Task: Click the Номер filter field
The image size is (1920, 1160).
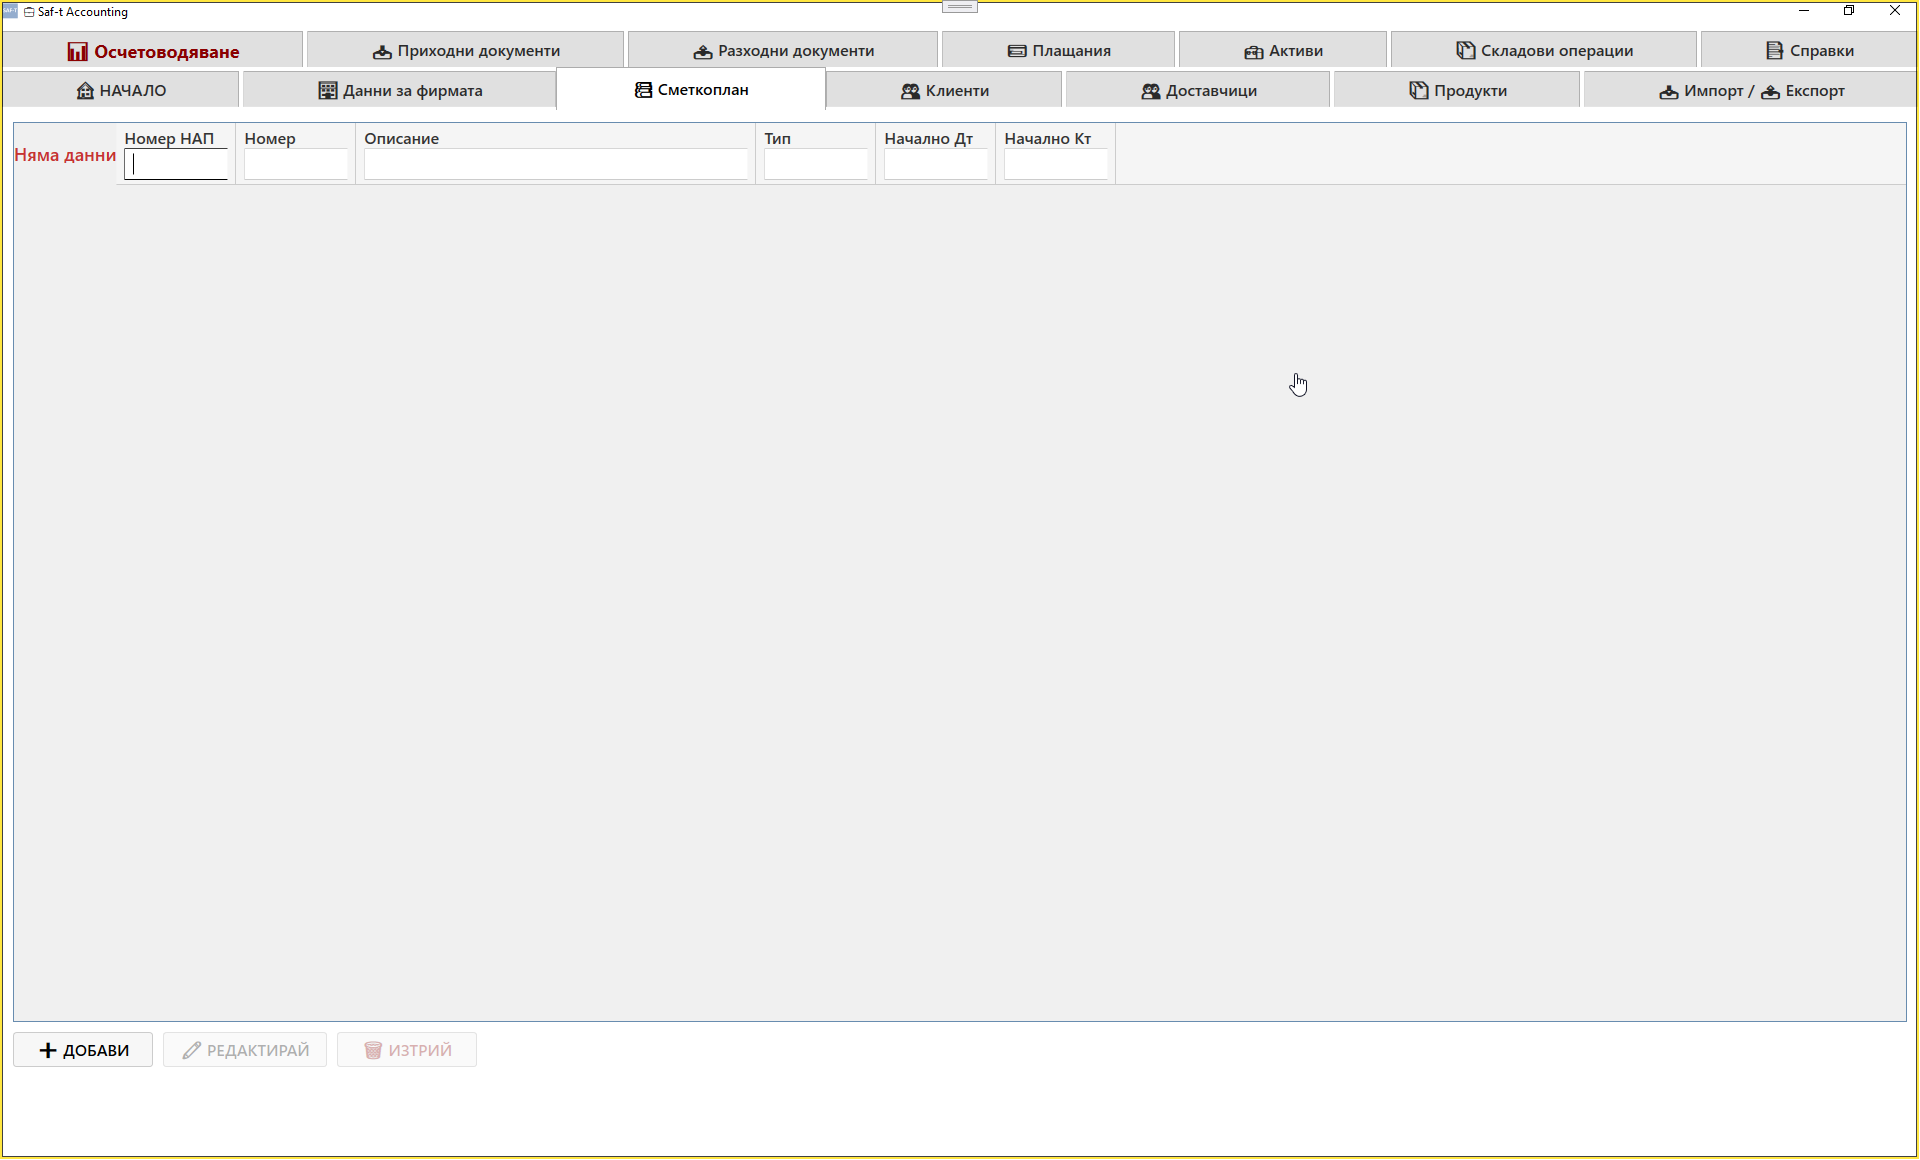Action: 296,164
